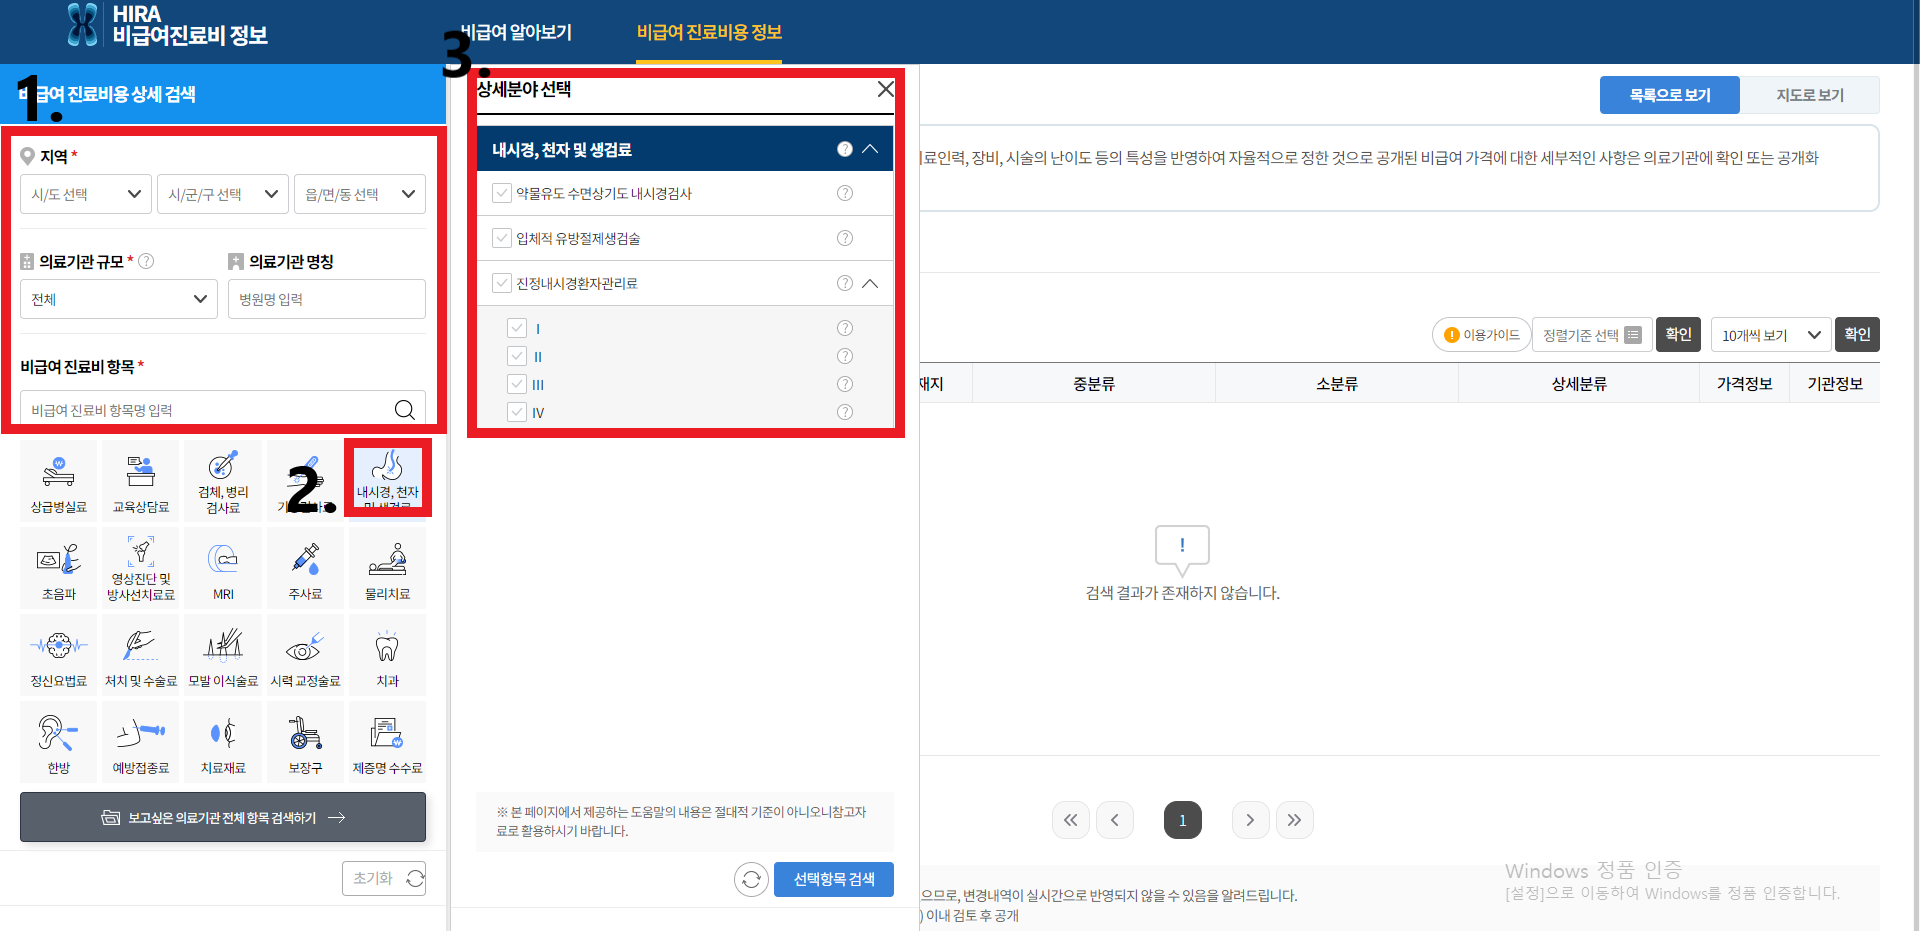Open the 비급여 알아보기 menu
The height and width of the screenshot is (931, 1920).
[x=516, y=32]
